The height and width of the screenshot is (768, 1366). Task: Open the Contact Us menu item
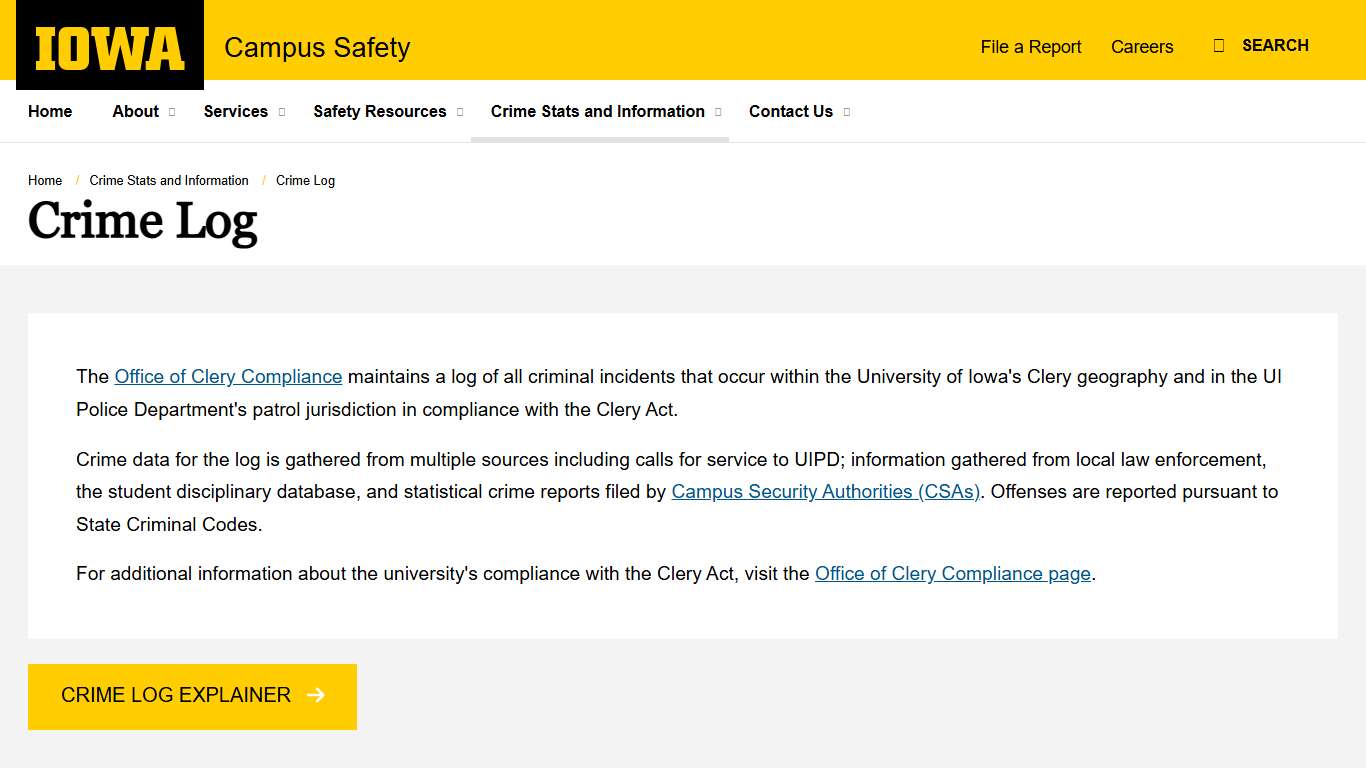(791, 112)
